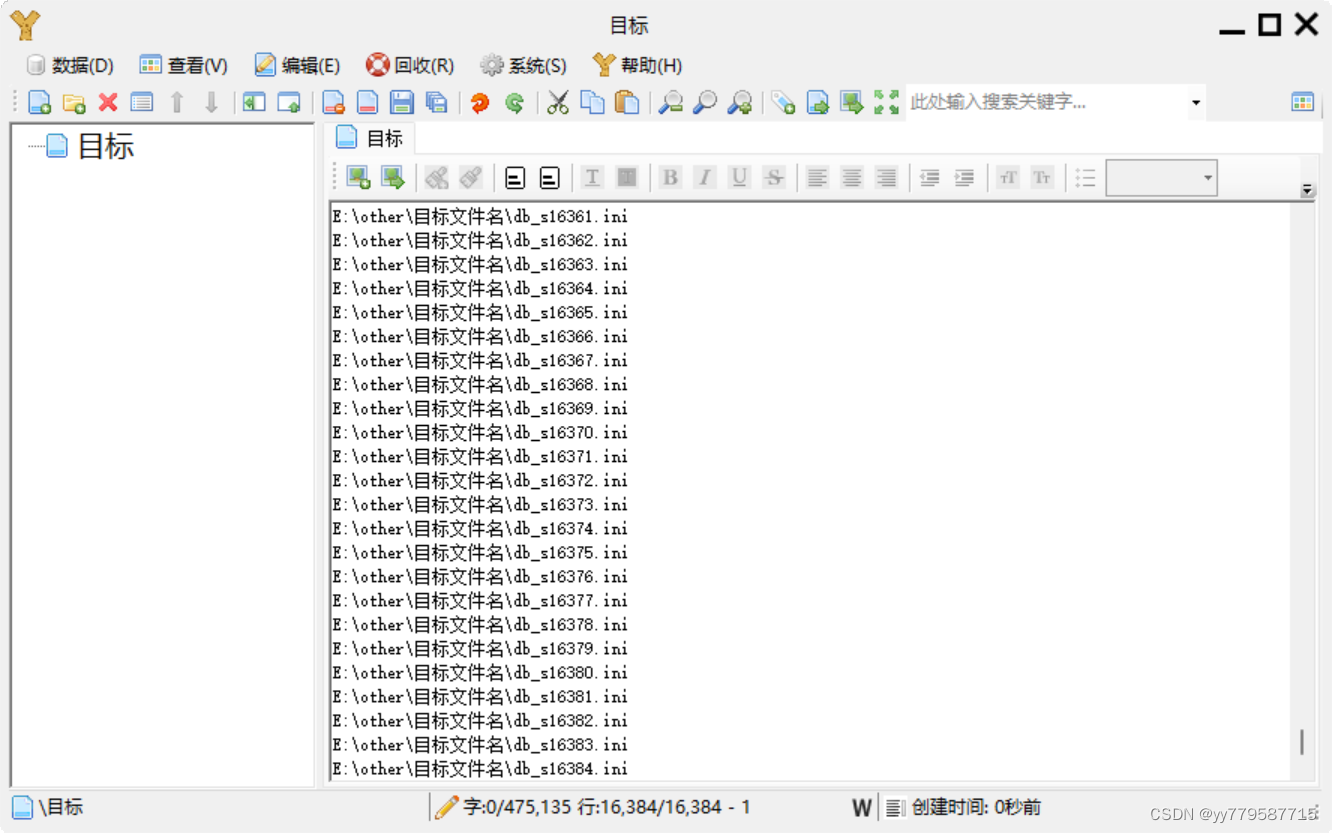This screenshot has height=833, width=1332.
Task: Create a new document with the green-plus page icon
Action: (x=39, y=102)
